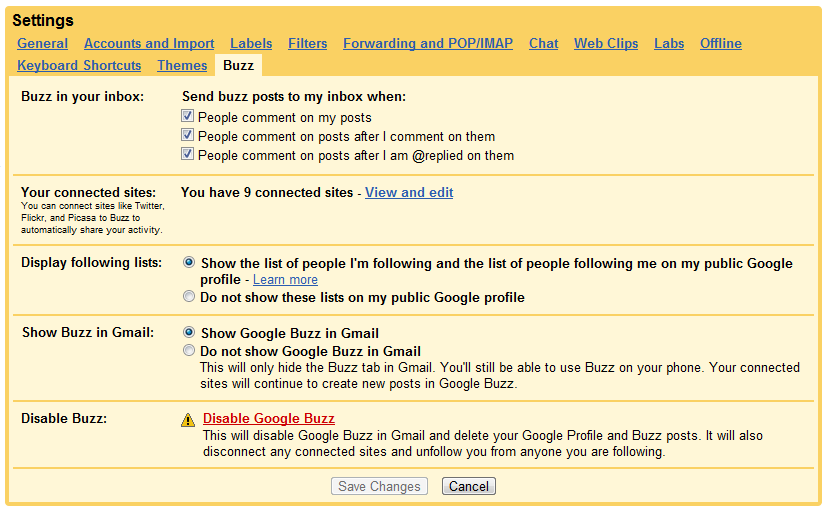The width and height of the screenshot is (827, 510).
Task: Click the yellow warning icon beside Disable Google Buzz
Action: pos(188,420)
